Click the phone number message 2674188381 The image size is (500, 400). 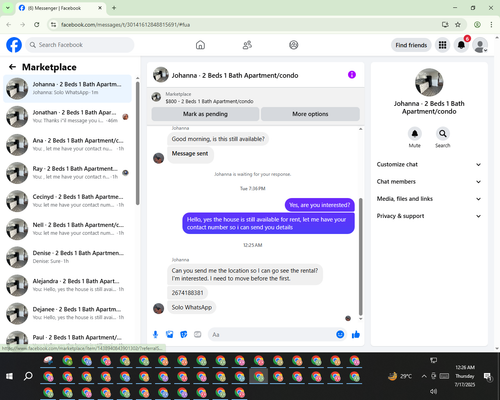187,293
